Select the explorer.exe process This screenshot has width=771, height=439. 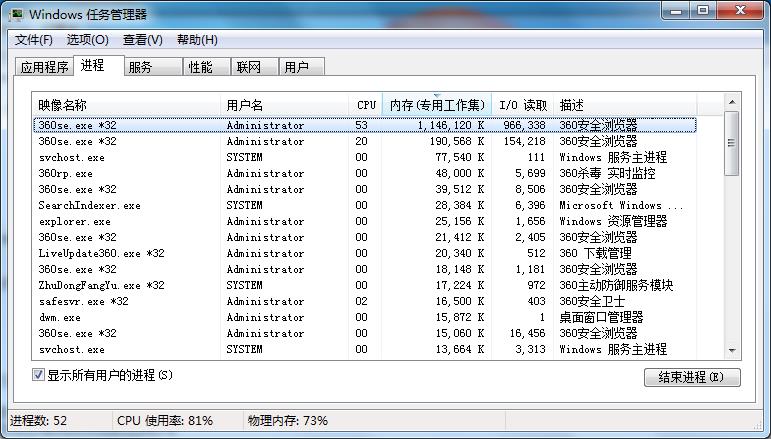click(365, 221)
